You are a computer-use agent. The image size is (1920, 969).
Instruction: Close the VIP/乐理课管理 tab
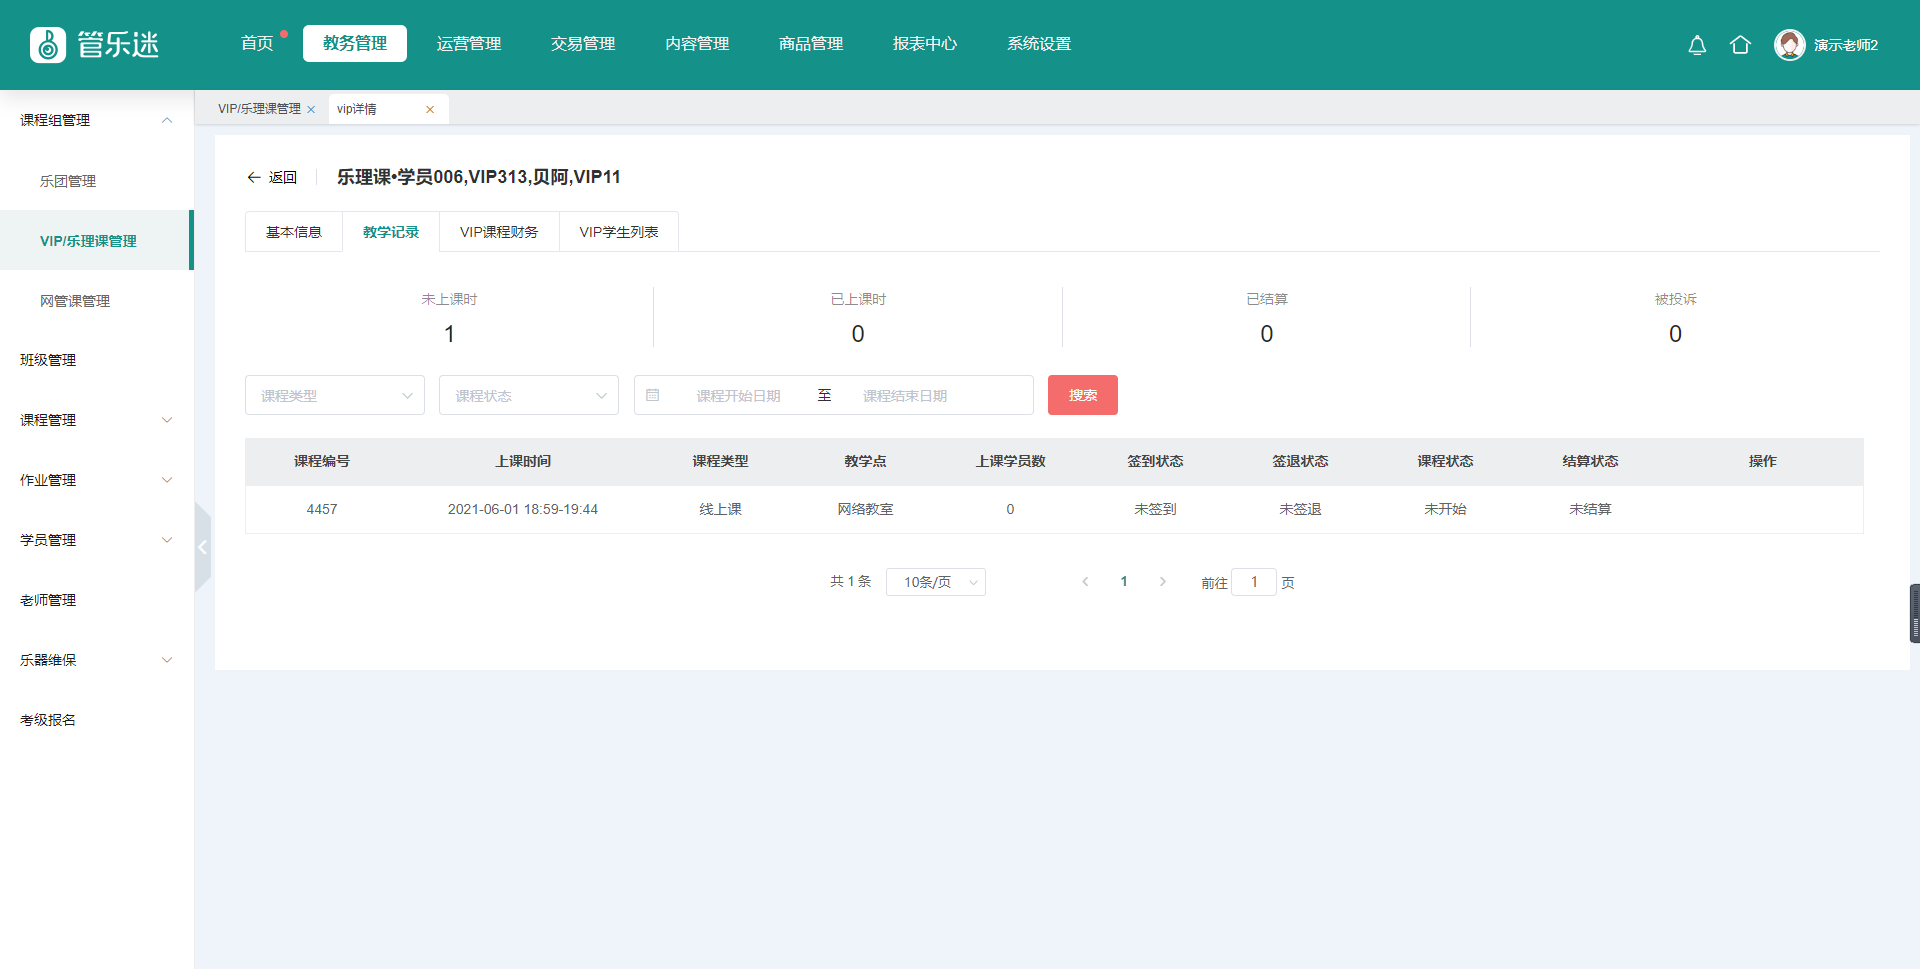(x=311, y=110)
